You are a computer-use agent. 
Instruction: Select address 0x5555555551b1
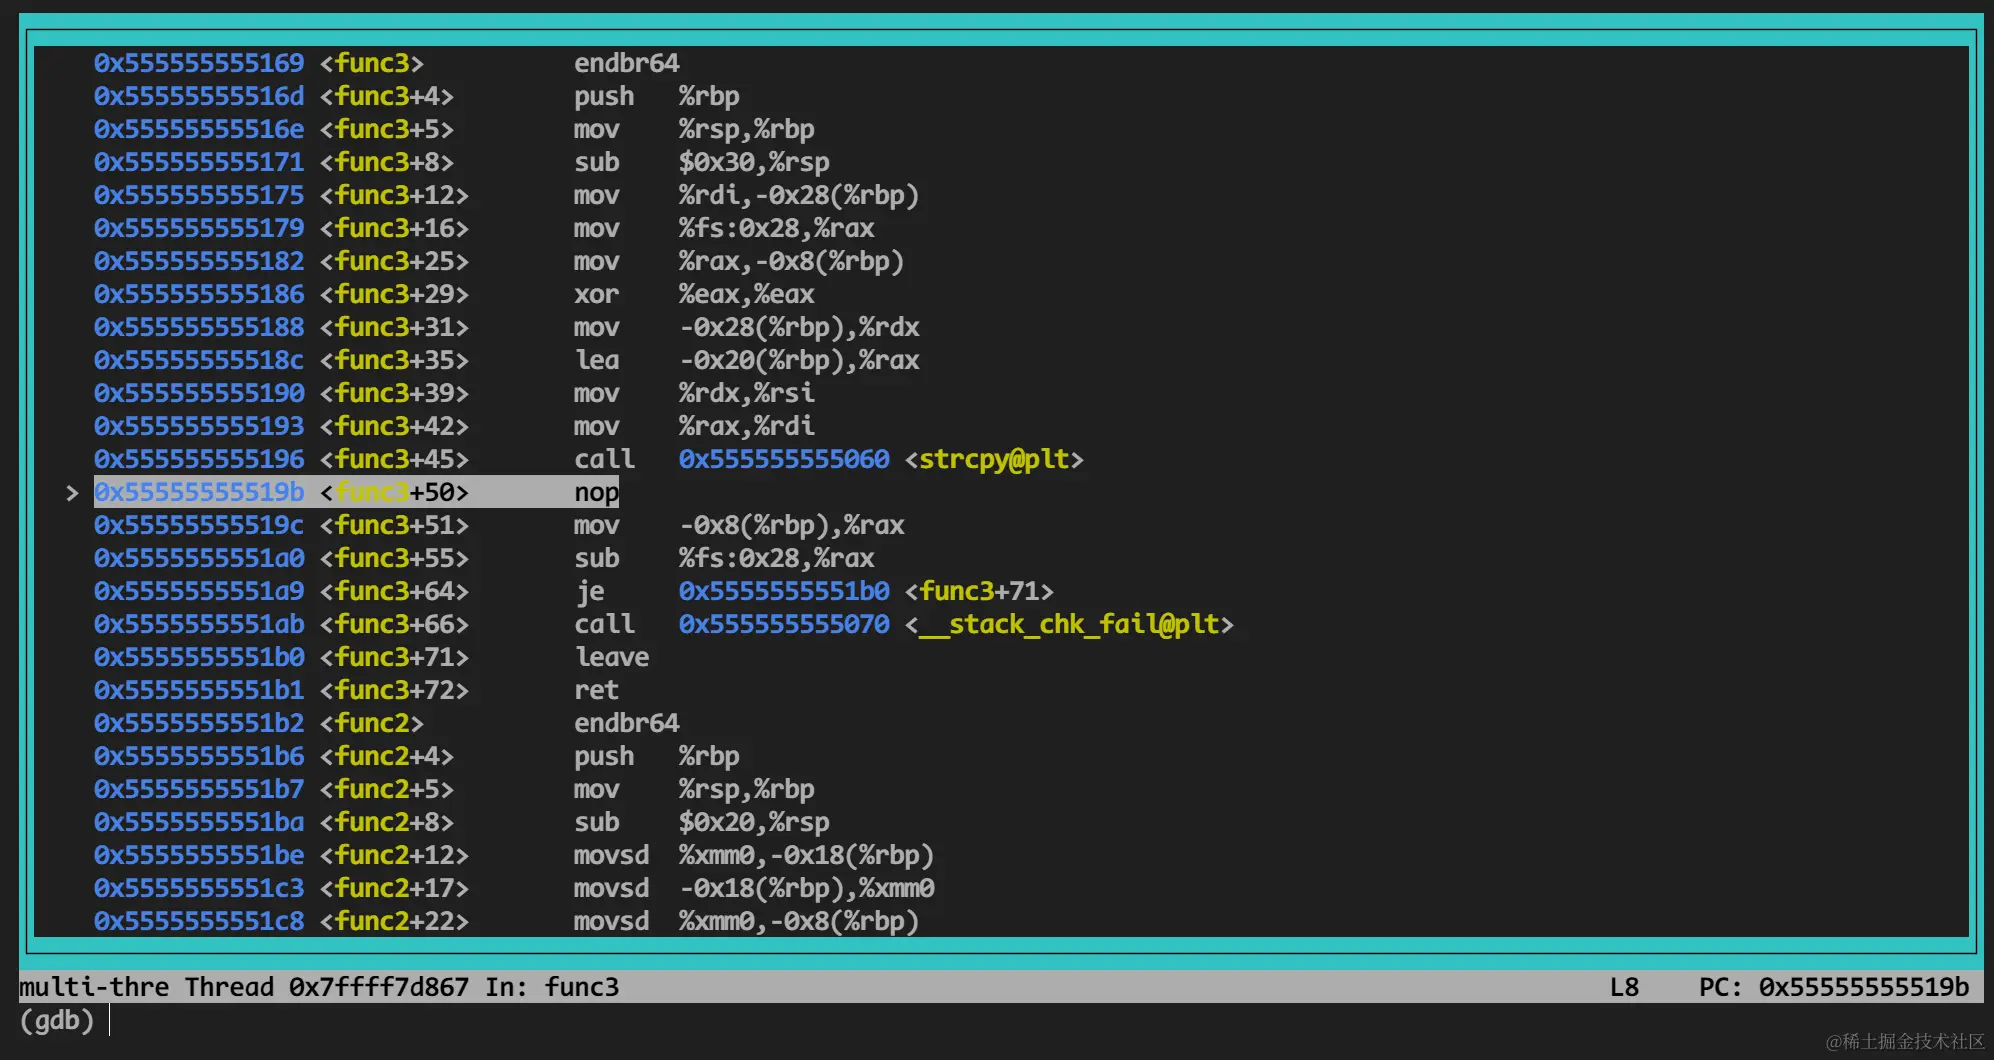(199, 690)
